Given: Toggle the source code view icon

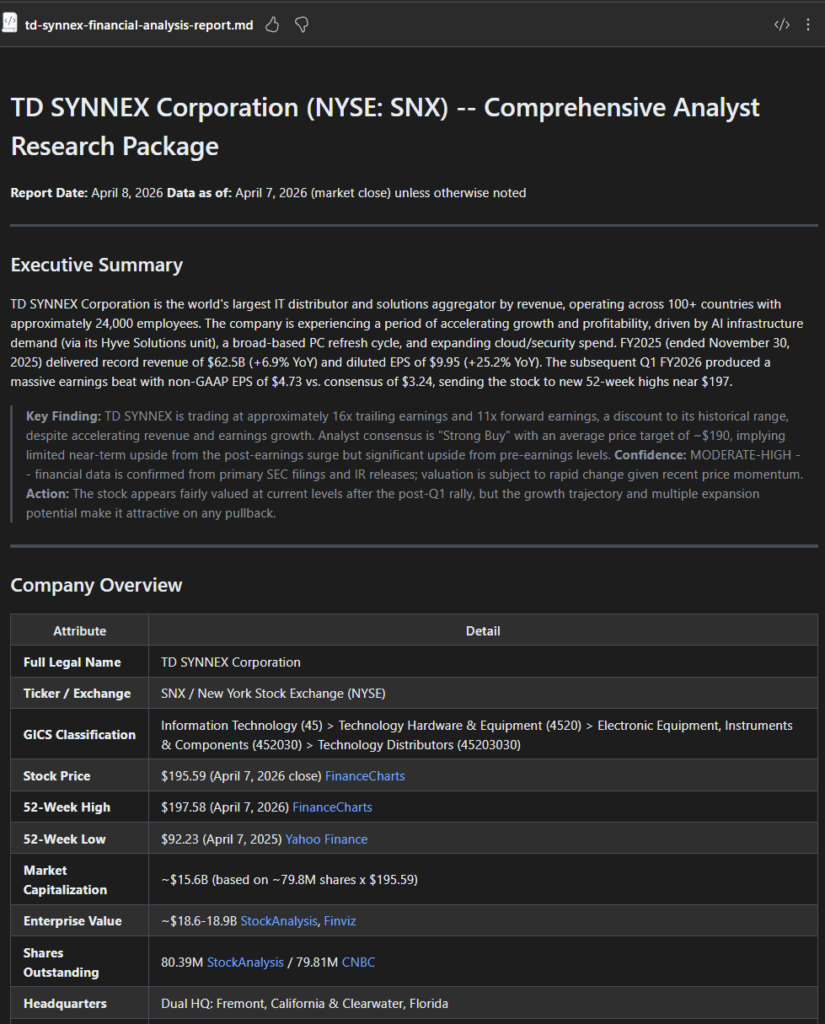Looking at the screenshot, I should click(x=782, y=25).
